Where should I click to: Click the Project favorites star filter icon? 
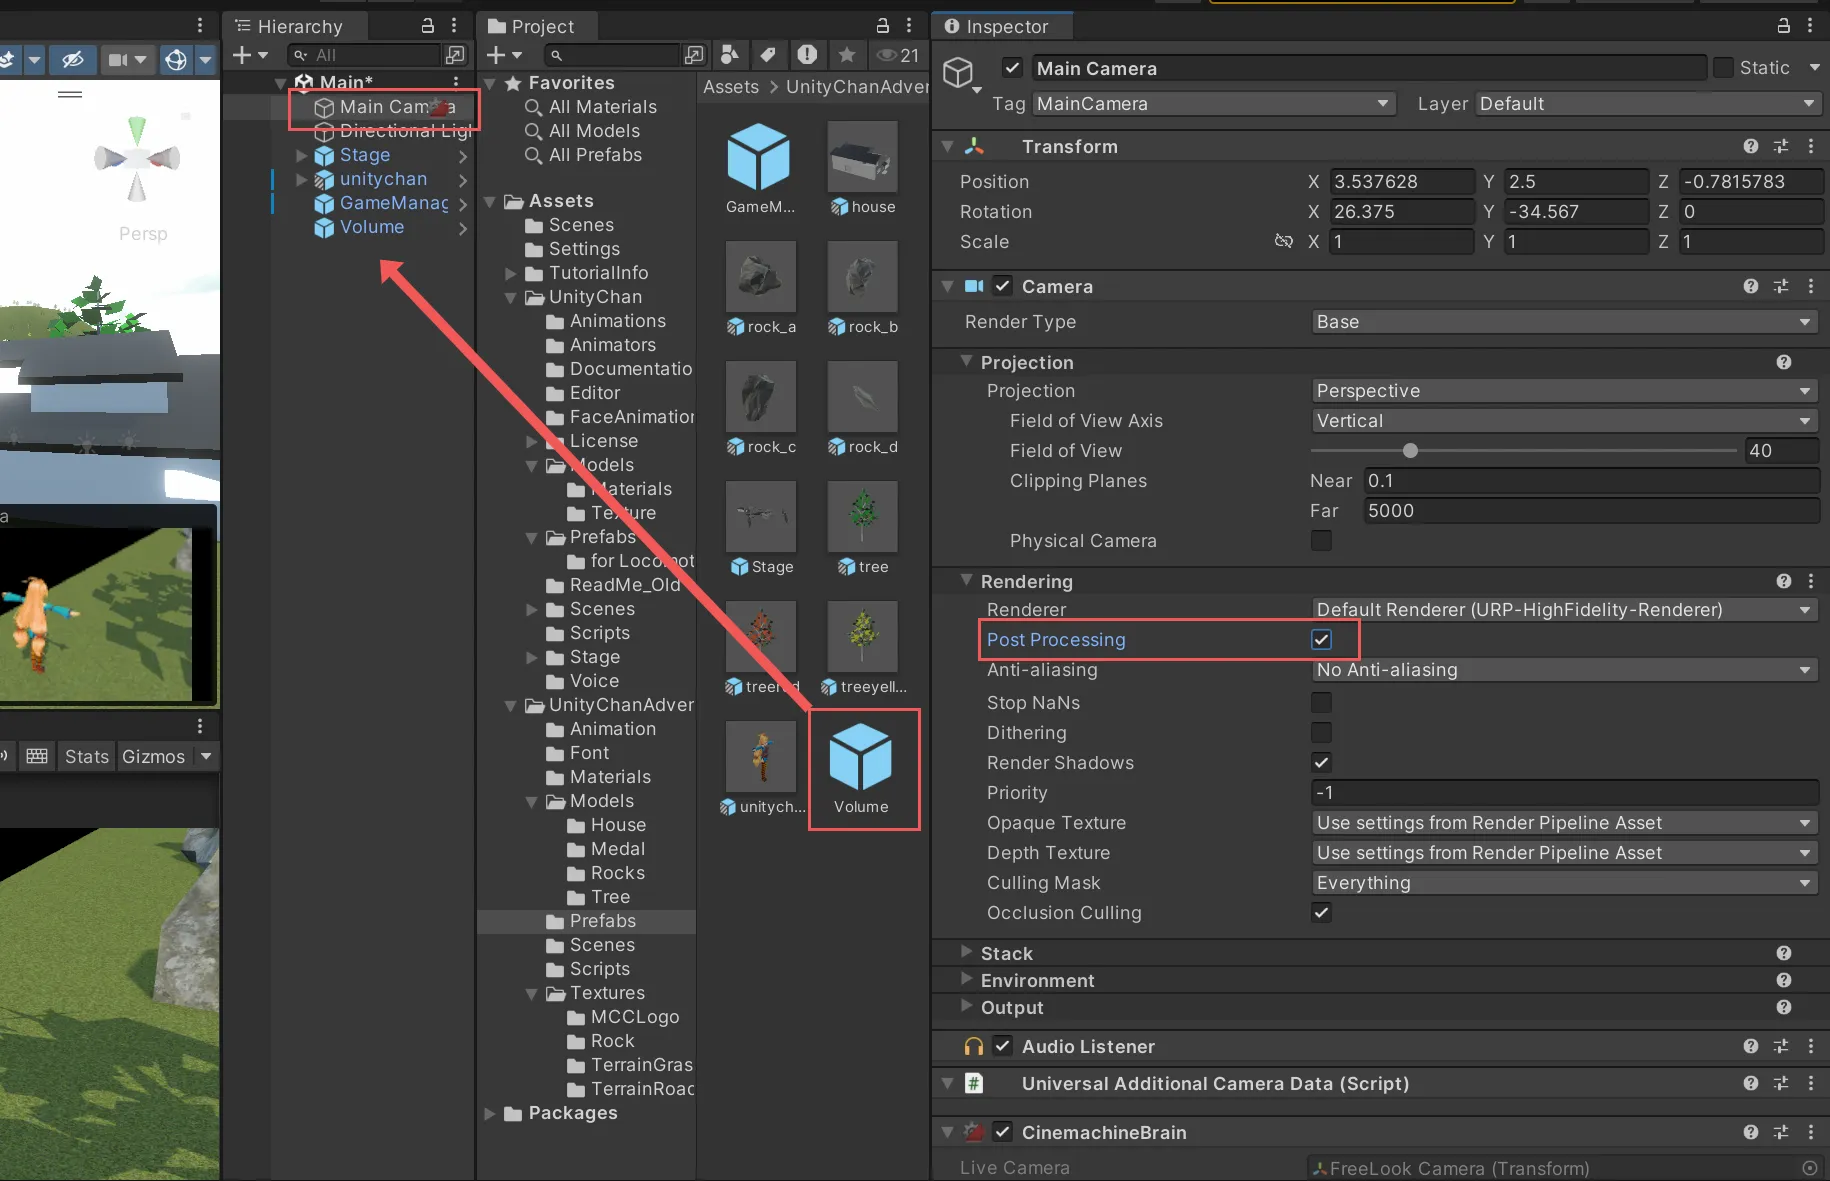click(847, 55)
